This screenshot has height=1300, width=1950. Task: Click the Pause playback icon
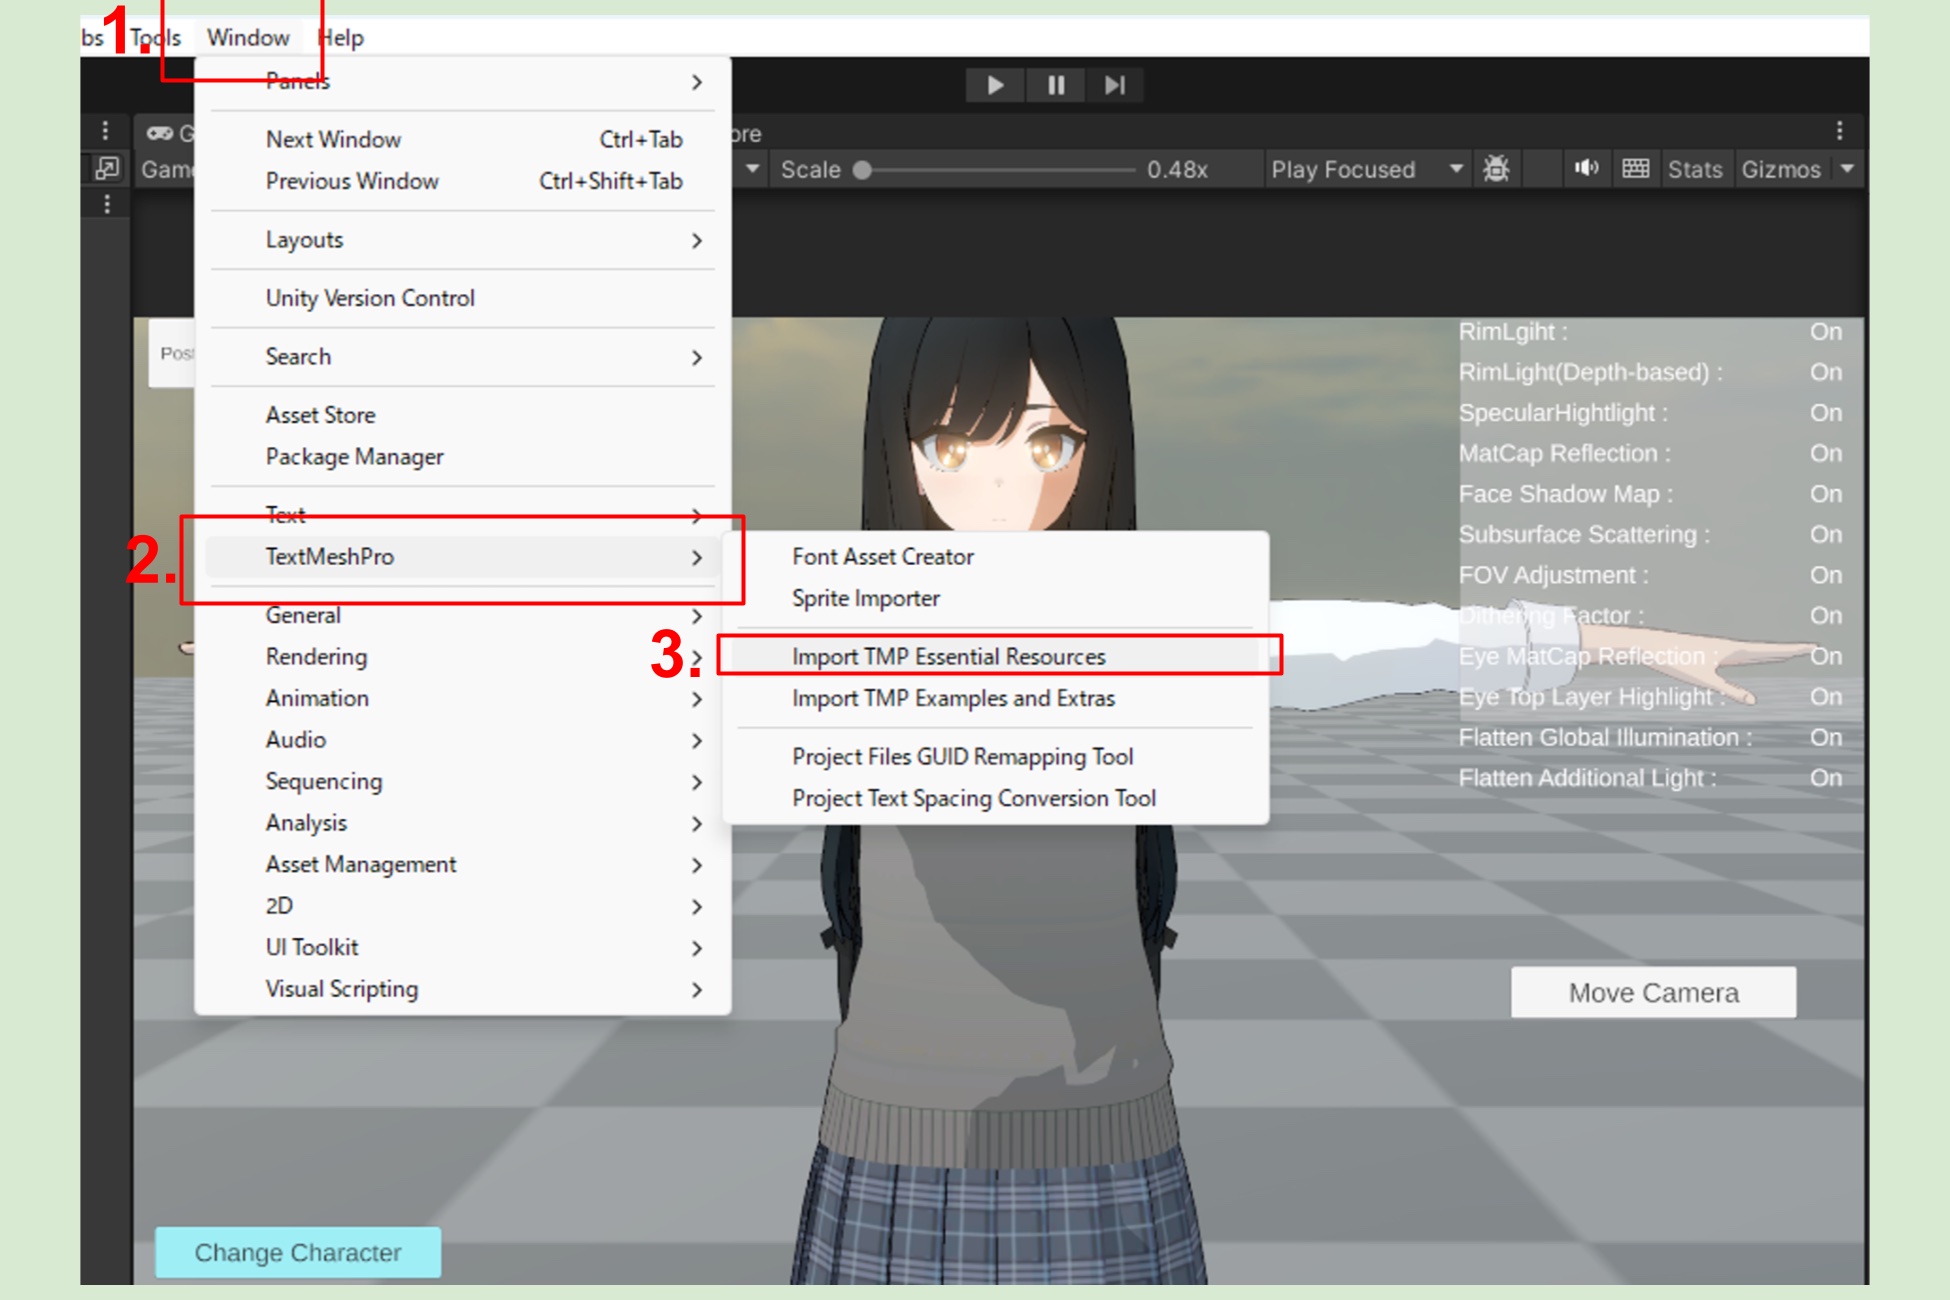tap(1055, 86)
